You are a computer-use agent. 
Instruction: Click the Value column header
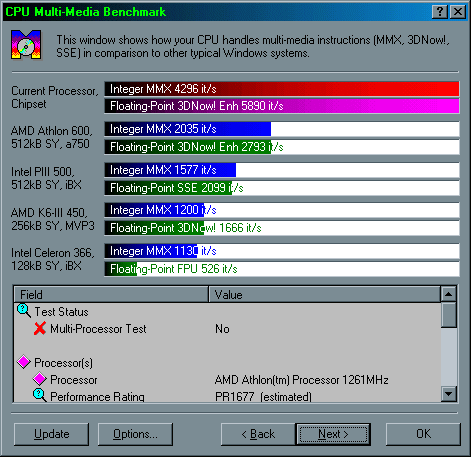coord(324,294)
